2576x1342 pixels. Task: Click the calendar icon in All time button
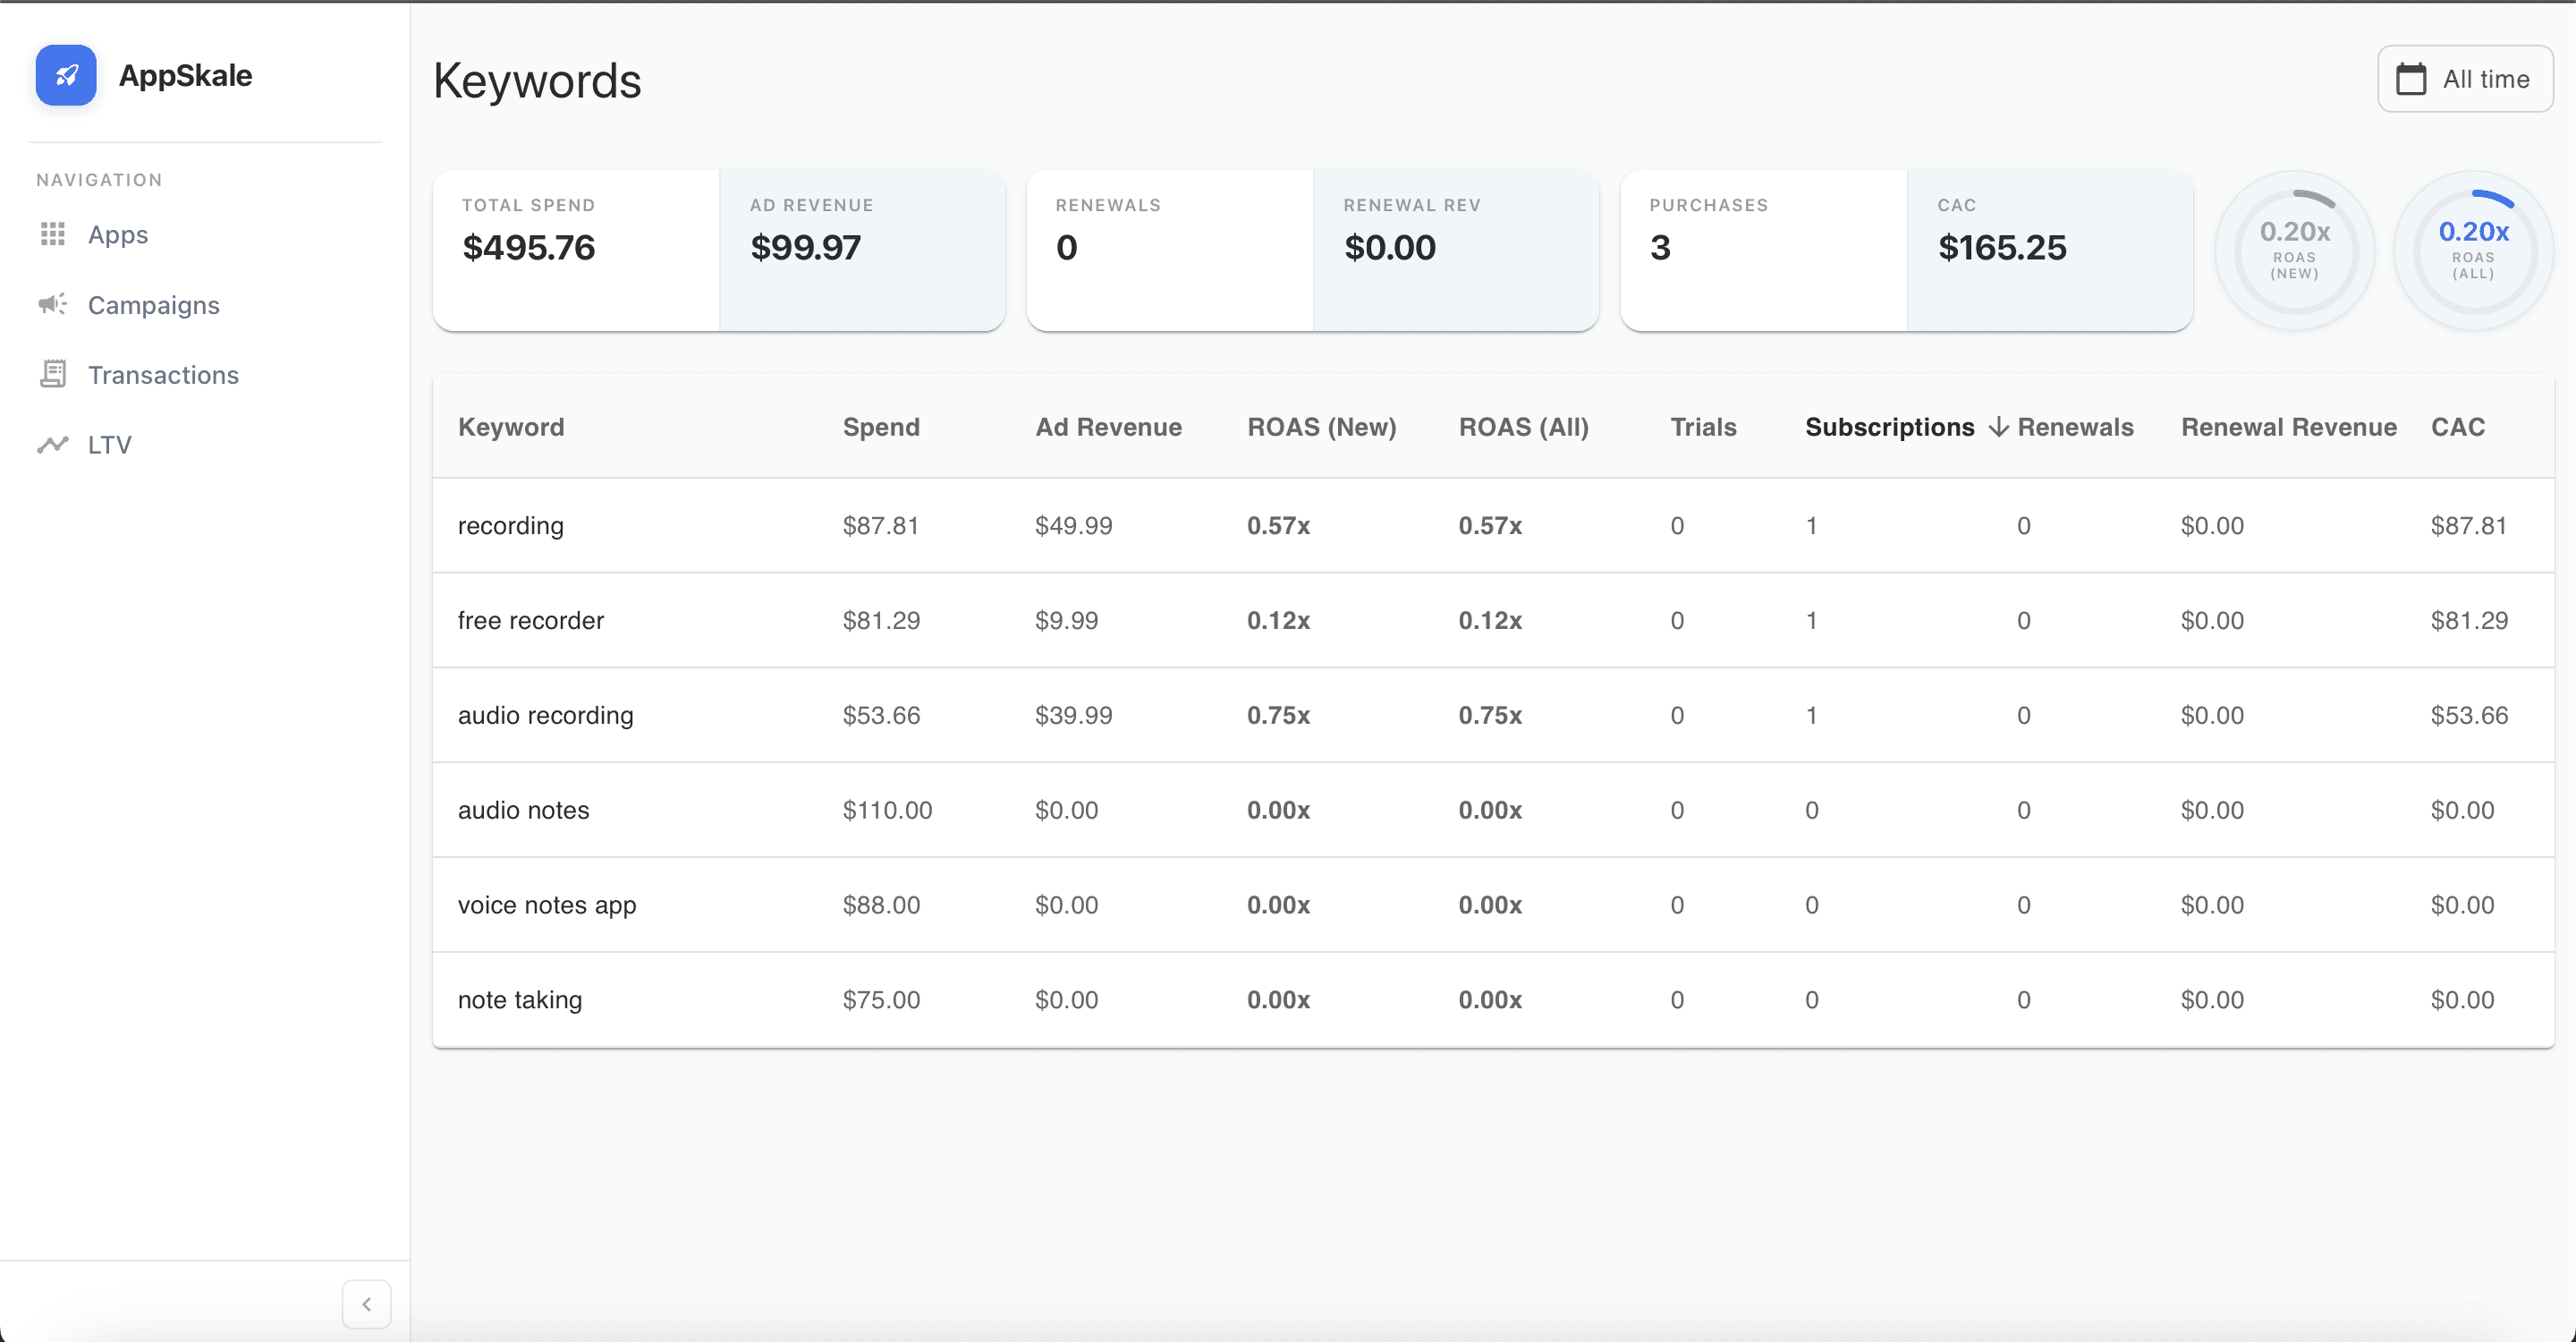tap(2414, 78)
